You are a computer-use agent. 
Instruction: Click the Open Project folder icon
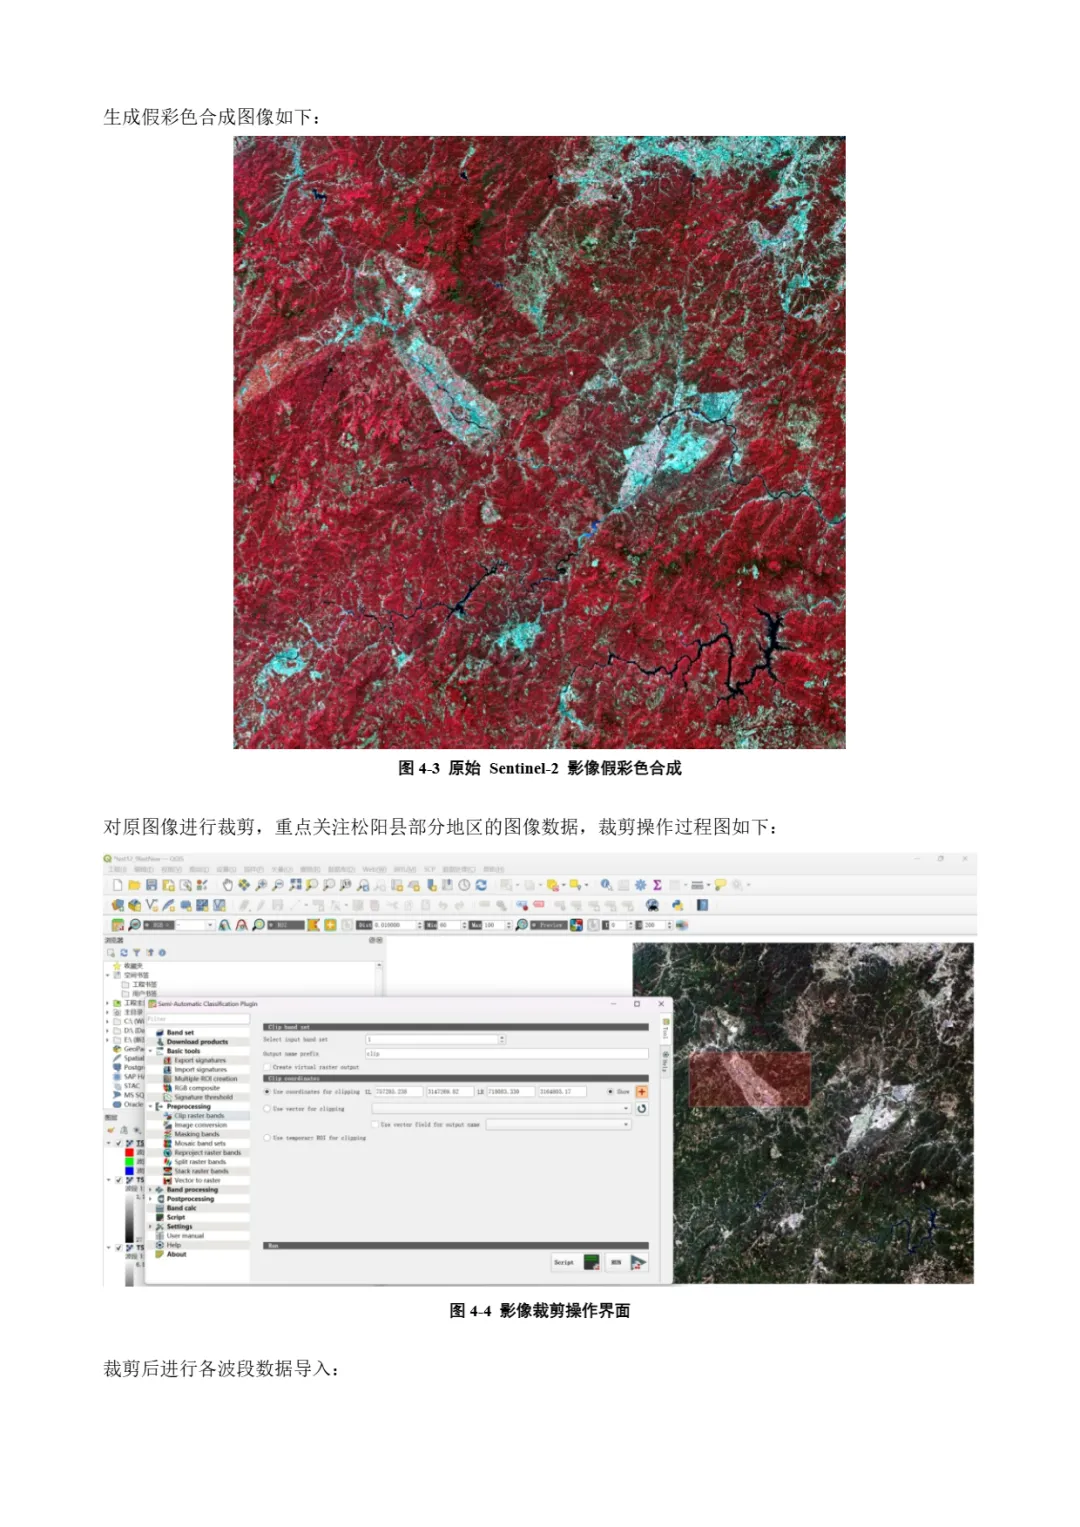(134, 885)
